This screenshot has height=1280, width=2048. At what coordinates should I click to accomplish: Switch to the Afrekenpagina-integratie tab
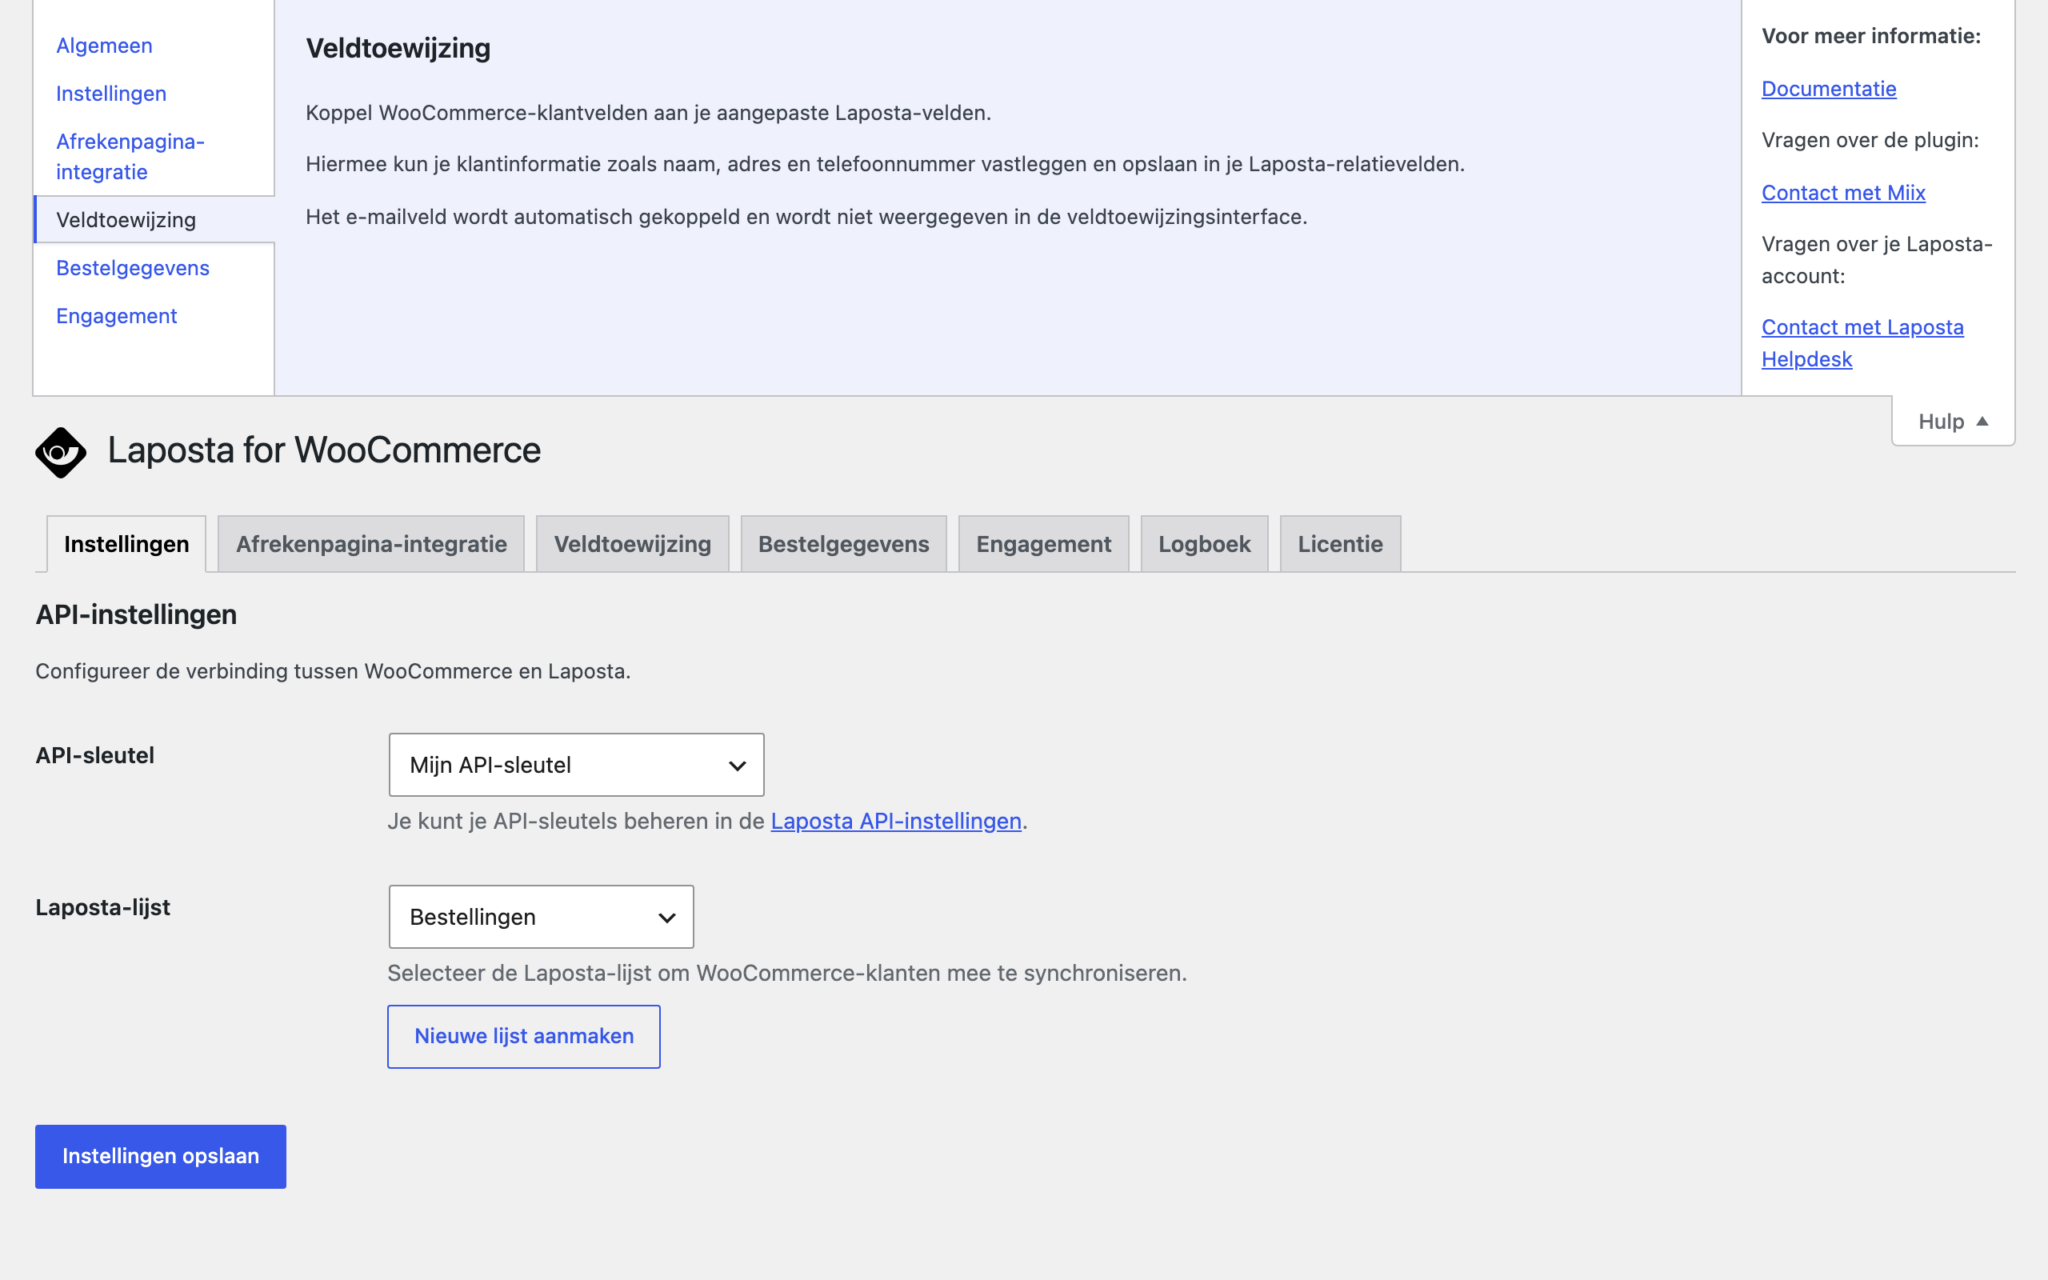[371, 544]
